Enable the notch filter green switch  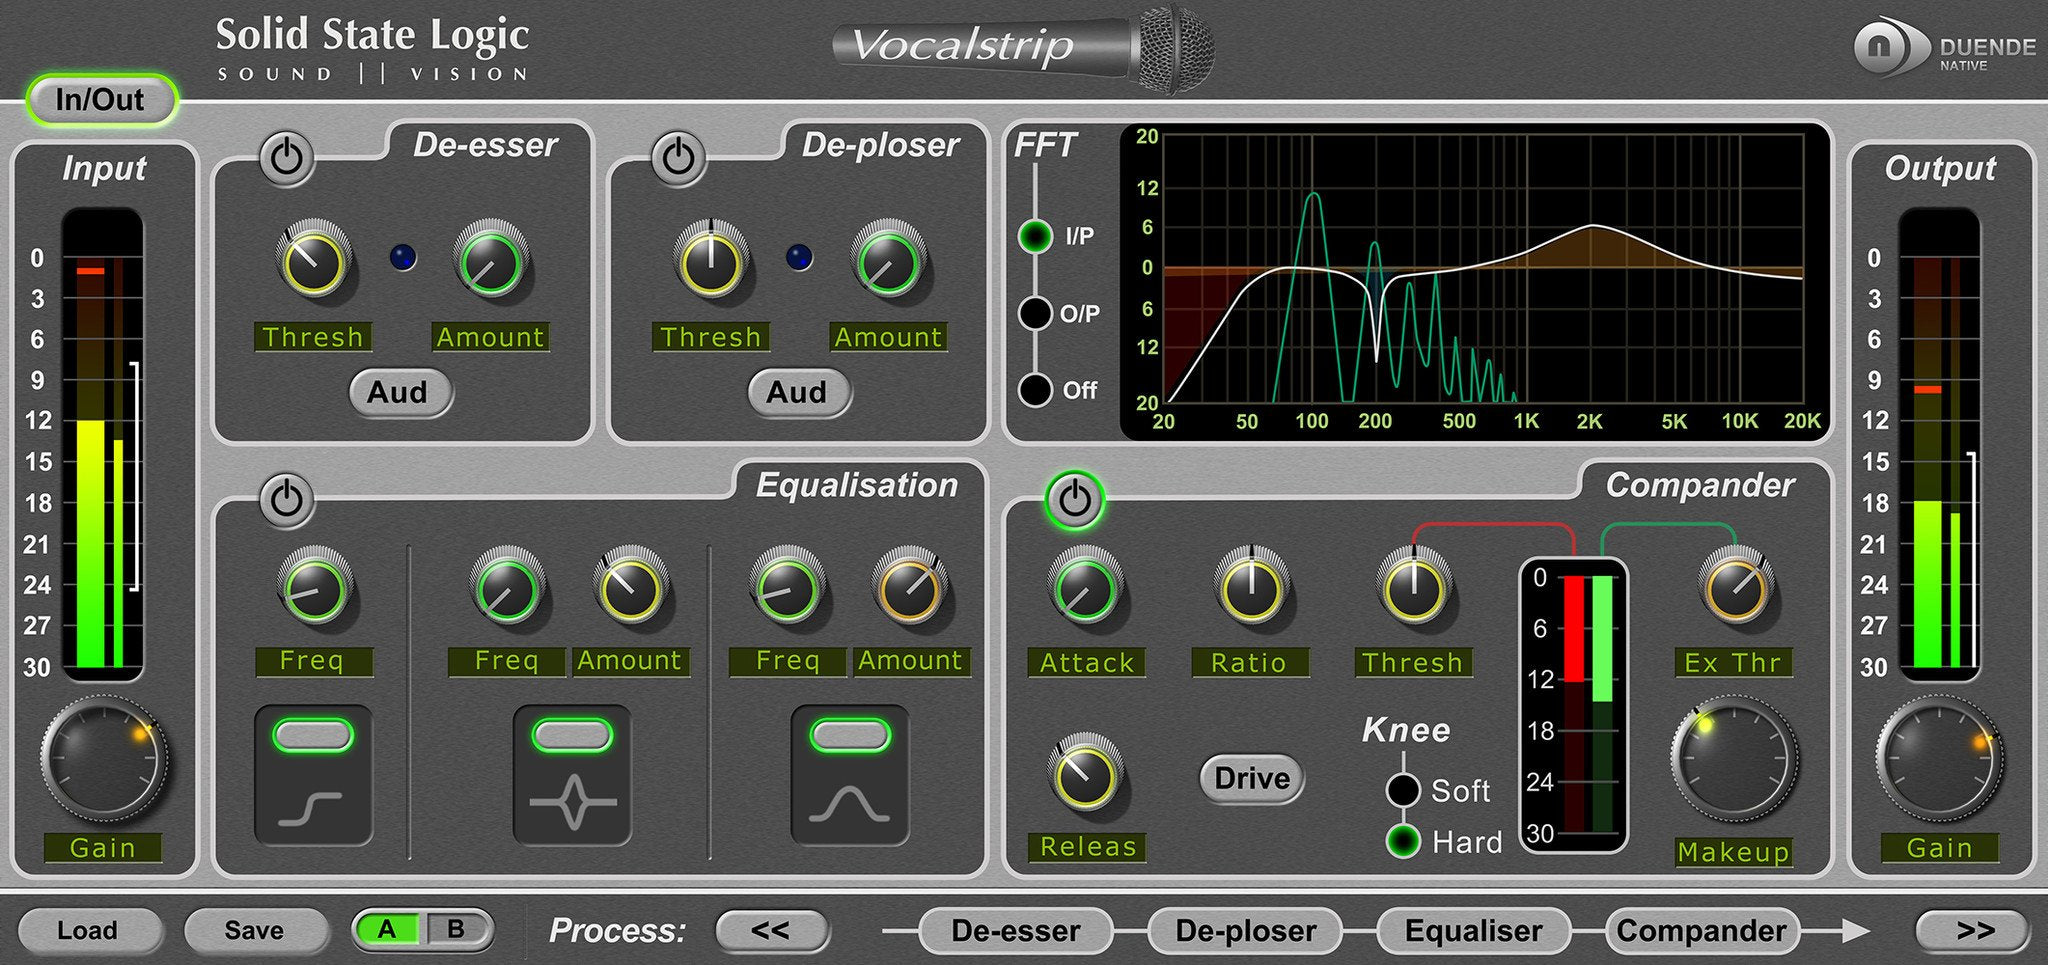[x=572, y=736]
